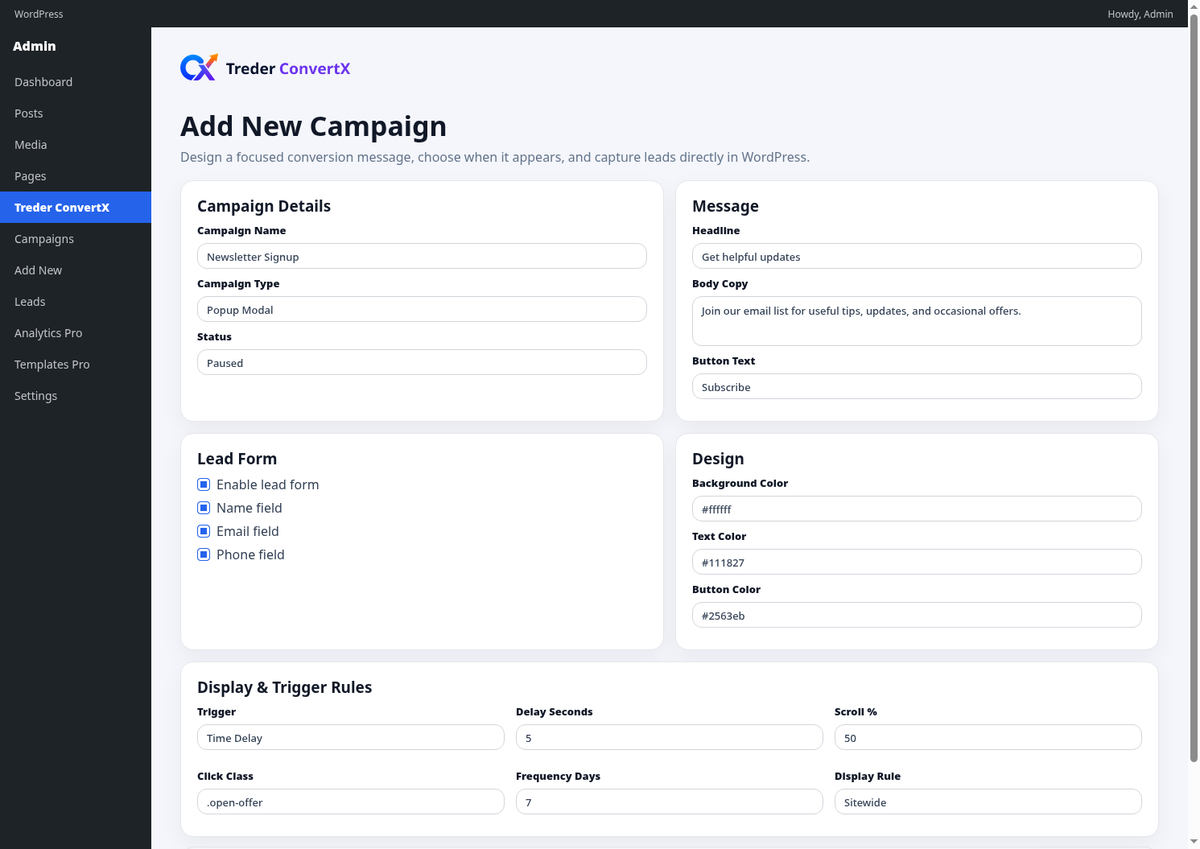The image size is (1200, 849).
Task: Toggle the Phone field checkbox
Action: tap(204, 554)
